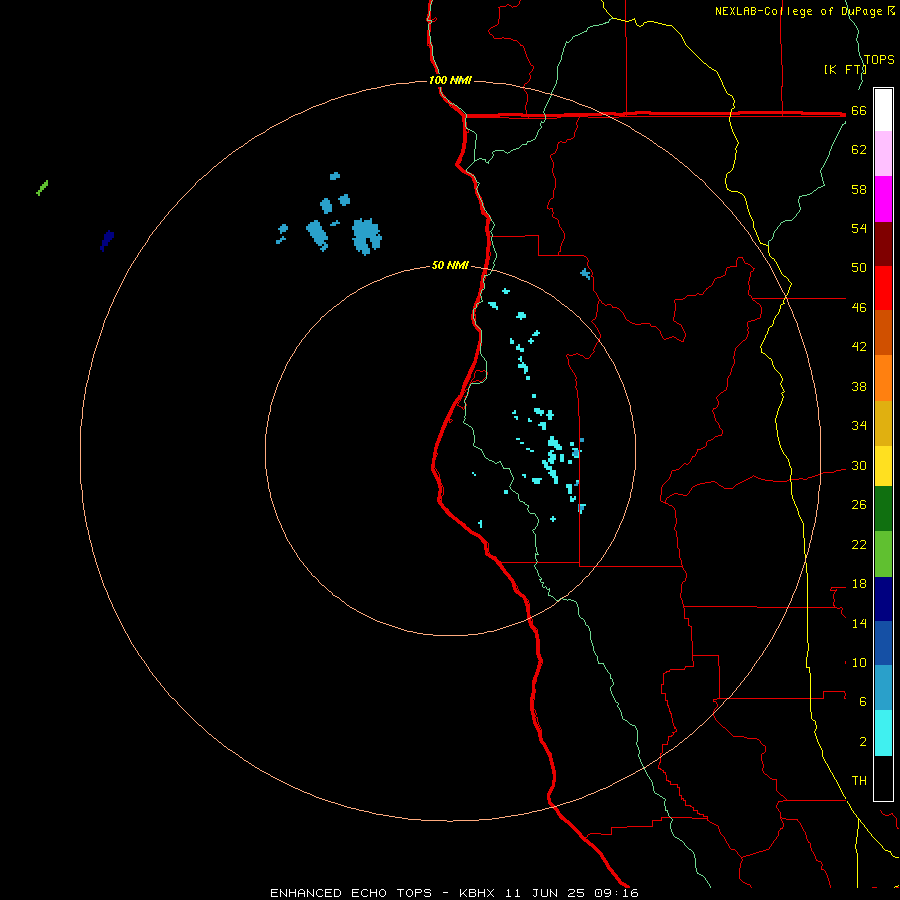Select the bright red legend swatch
This screenshot has width=900, height=900.
[x=883, y=288]
